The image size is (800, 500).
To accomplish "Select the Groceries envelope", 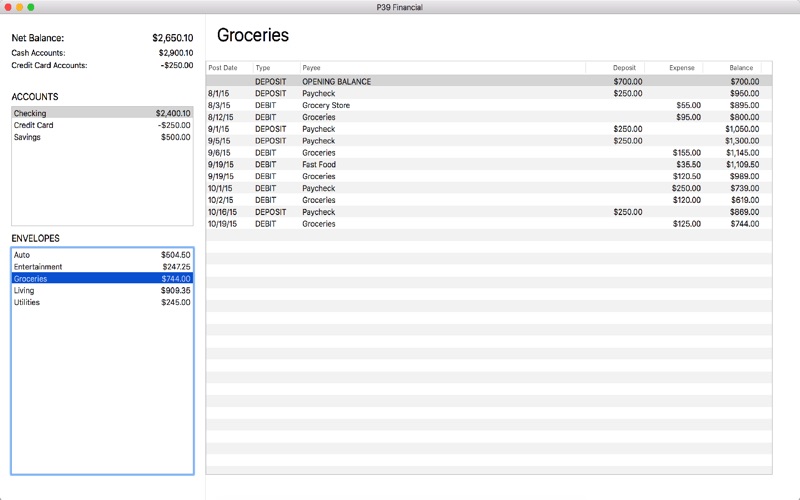I will (x=100, y=279).
